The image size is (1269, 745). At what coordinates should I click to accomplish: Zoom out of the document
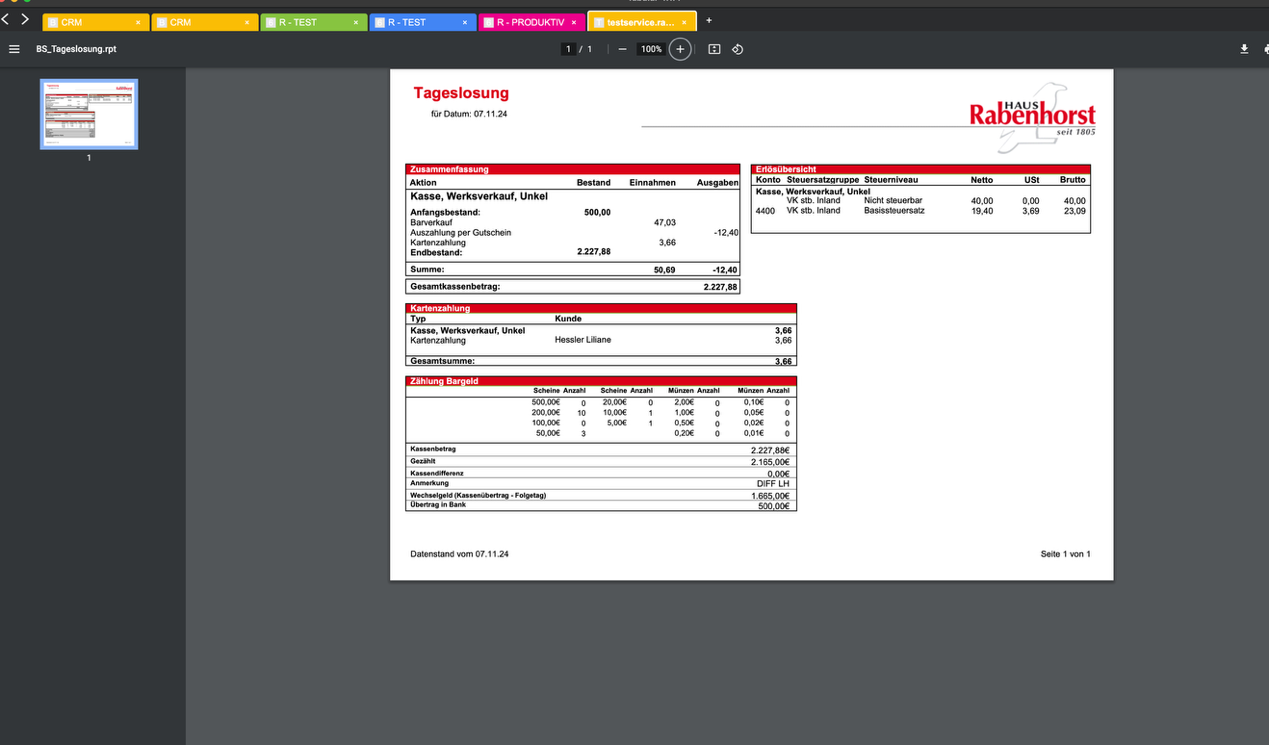621,48
